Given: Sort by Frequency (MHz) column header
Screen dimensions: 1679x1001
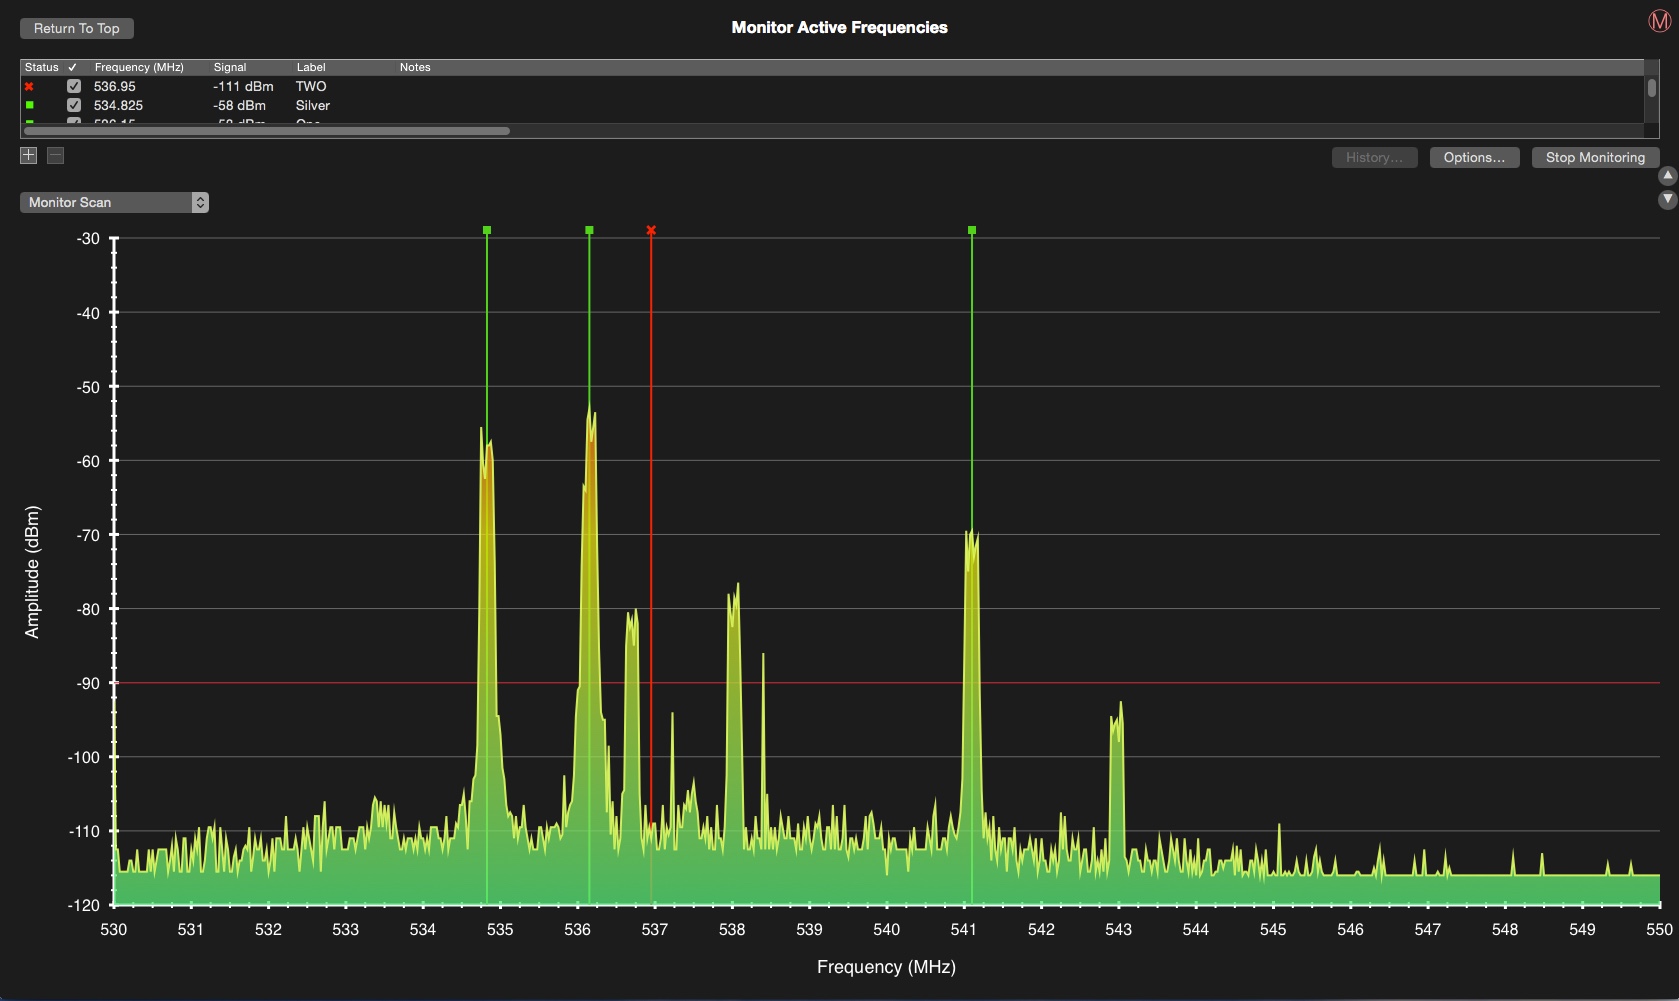Looking at the screenshot, I should [139, 67].
